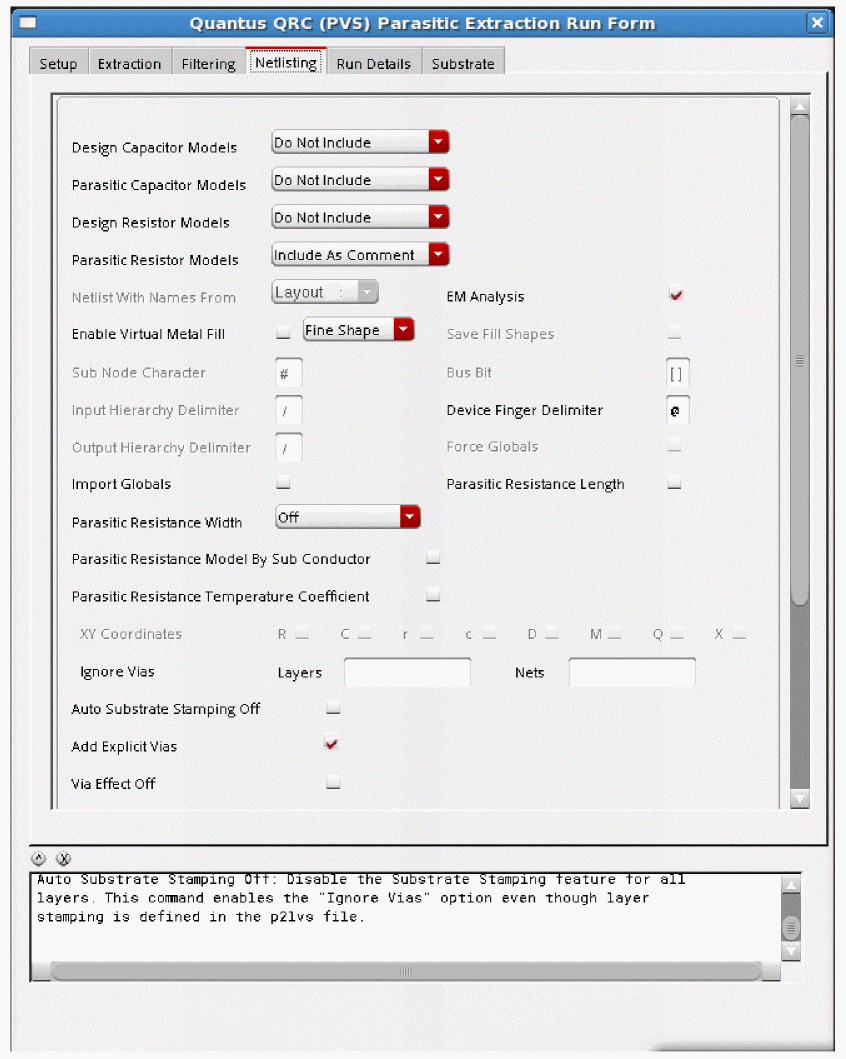846x1059 pixels.
Task: Expand Parasitic Resistance Width Off dropdown
Action: click(x=348, y=517)
